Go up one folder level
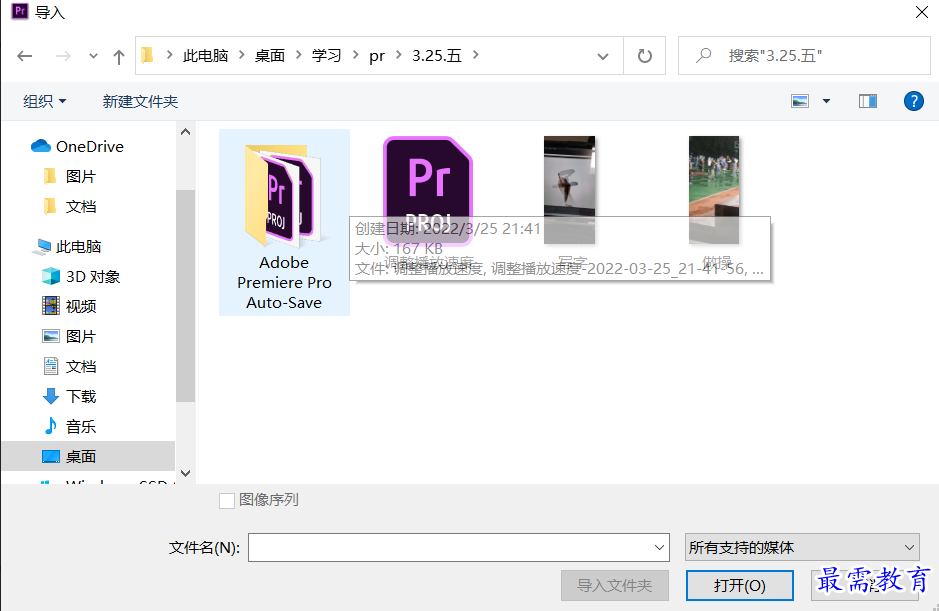Screen dimensions: 939x611 point(119,57)
